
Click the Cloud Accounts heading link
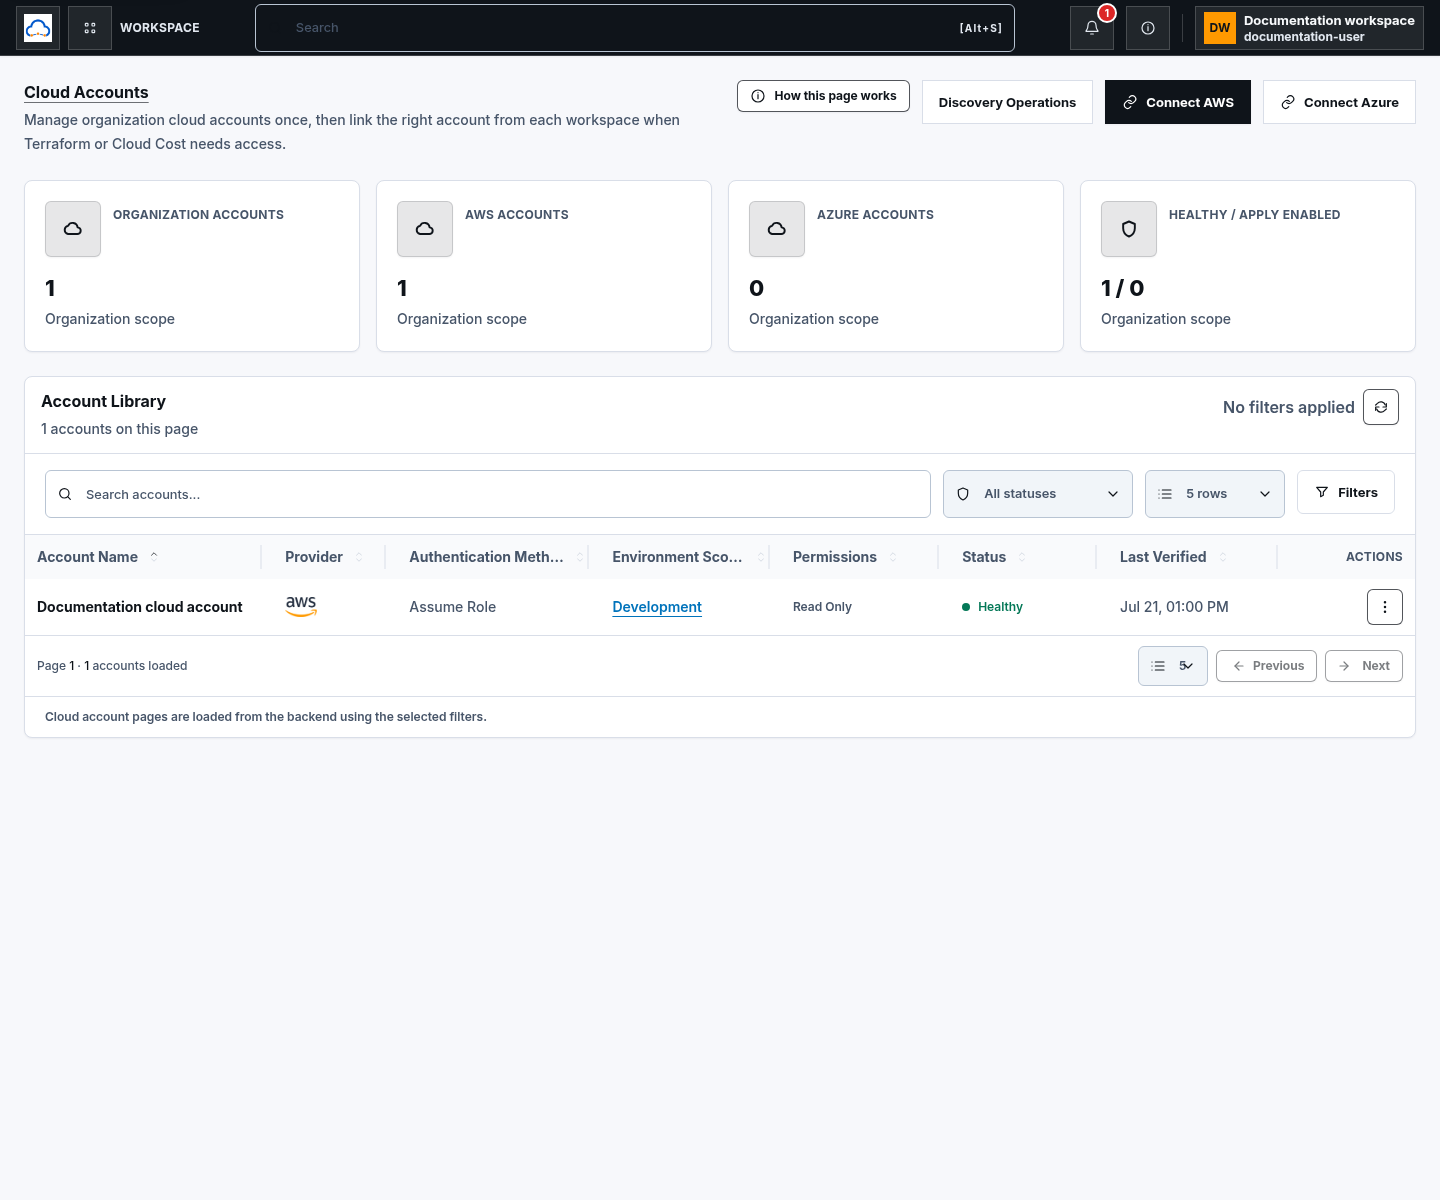coord(86,92)
